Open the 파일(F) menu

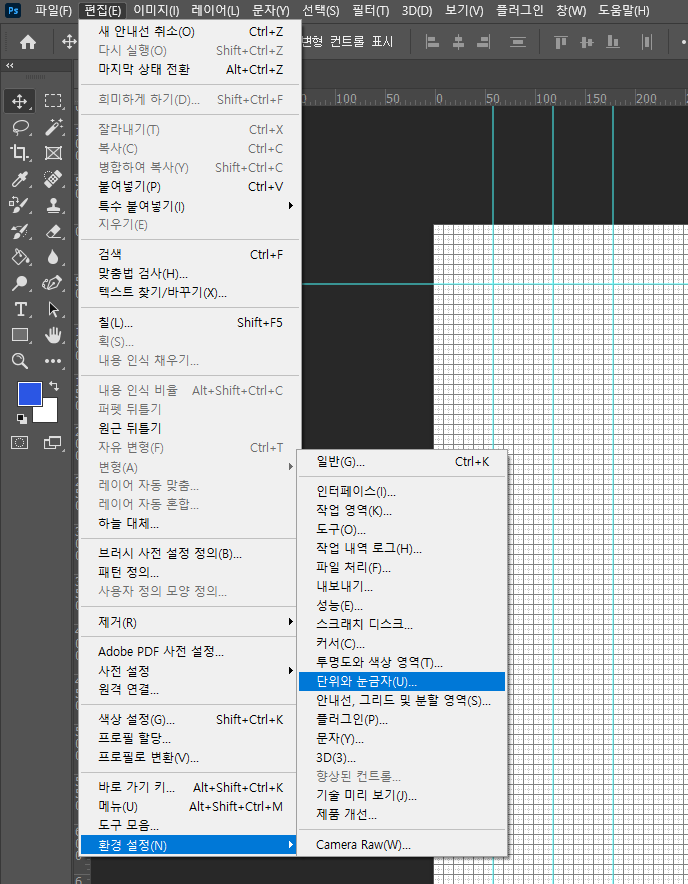point(53,10)
